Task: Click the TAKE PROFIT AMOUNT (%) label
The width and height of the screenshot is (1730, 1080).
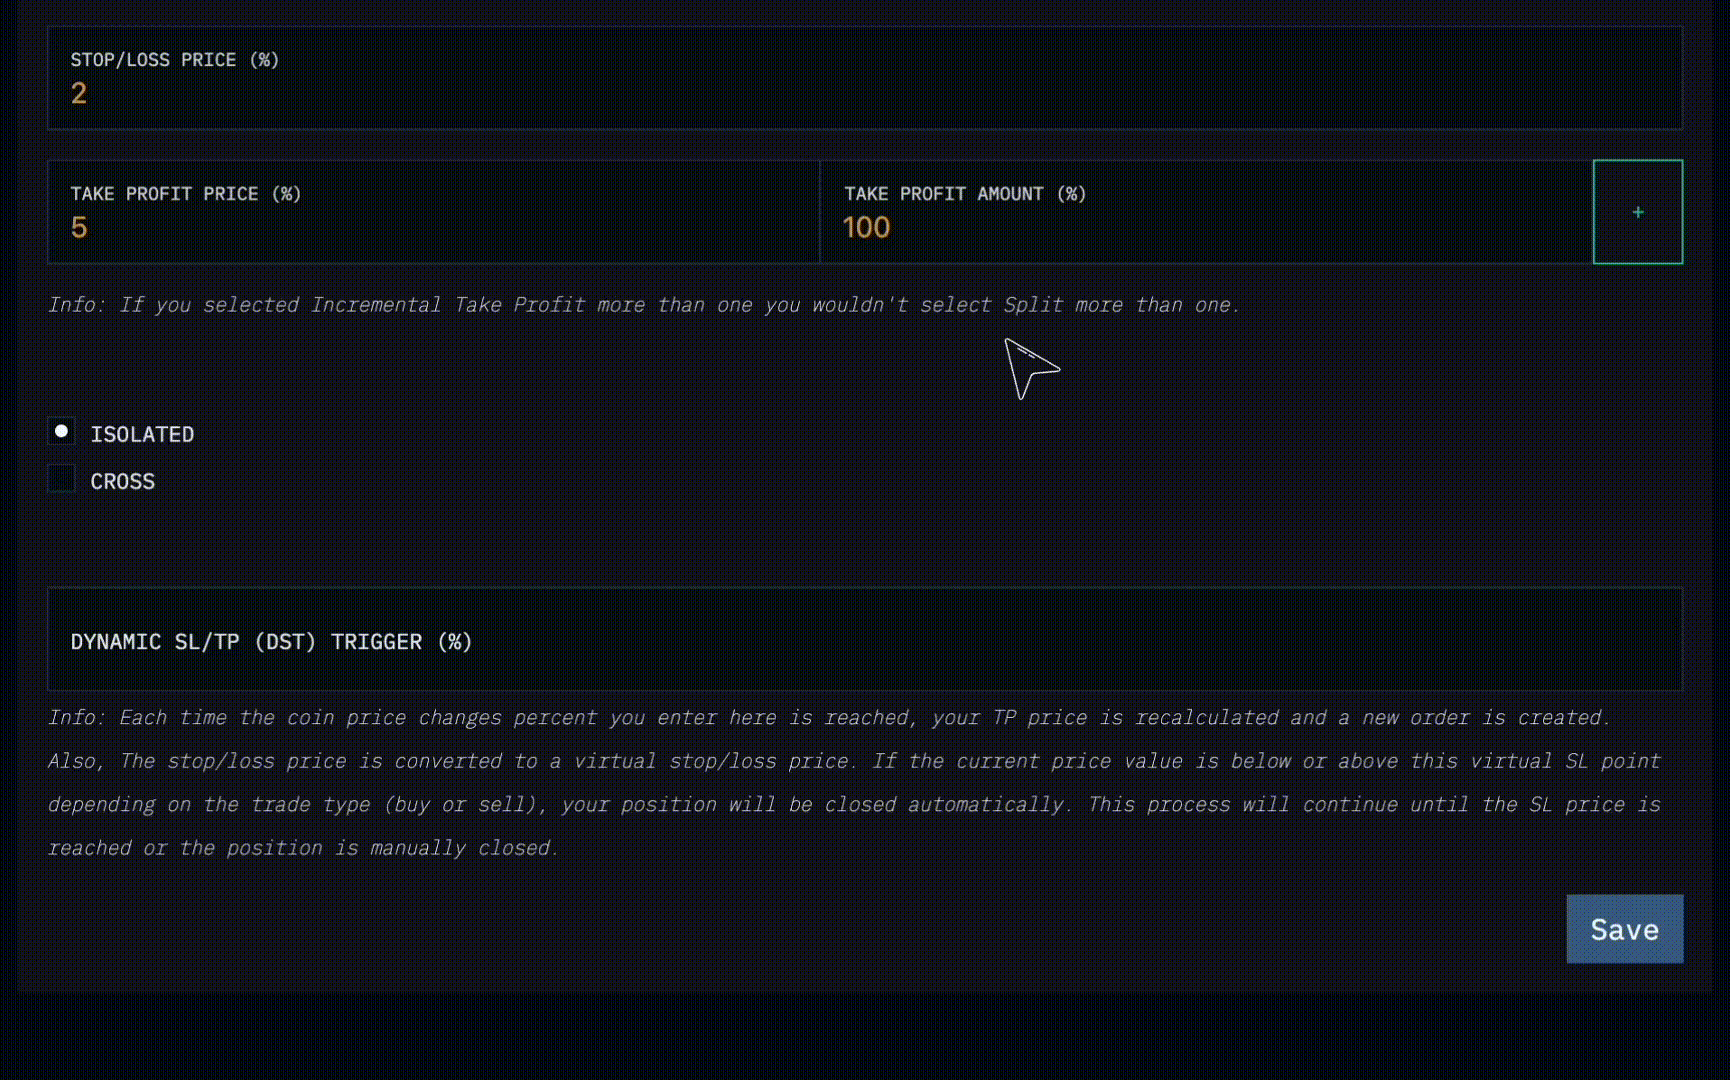Action: [x=965, y=194]
